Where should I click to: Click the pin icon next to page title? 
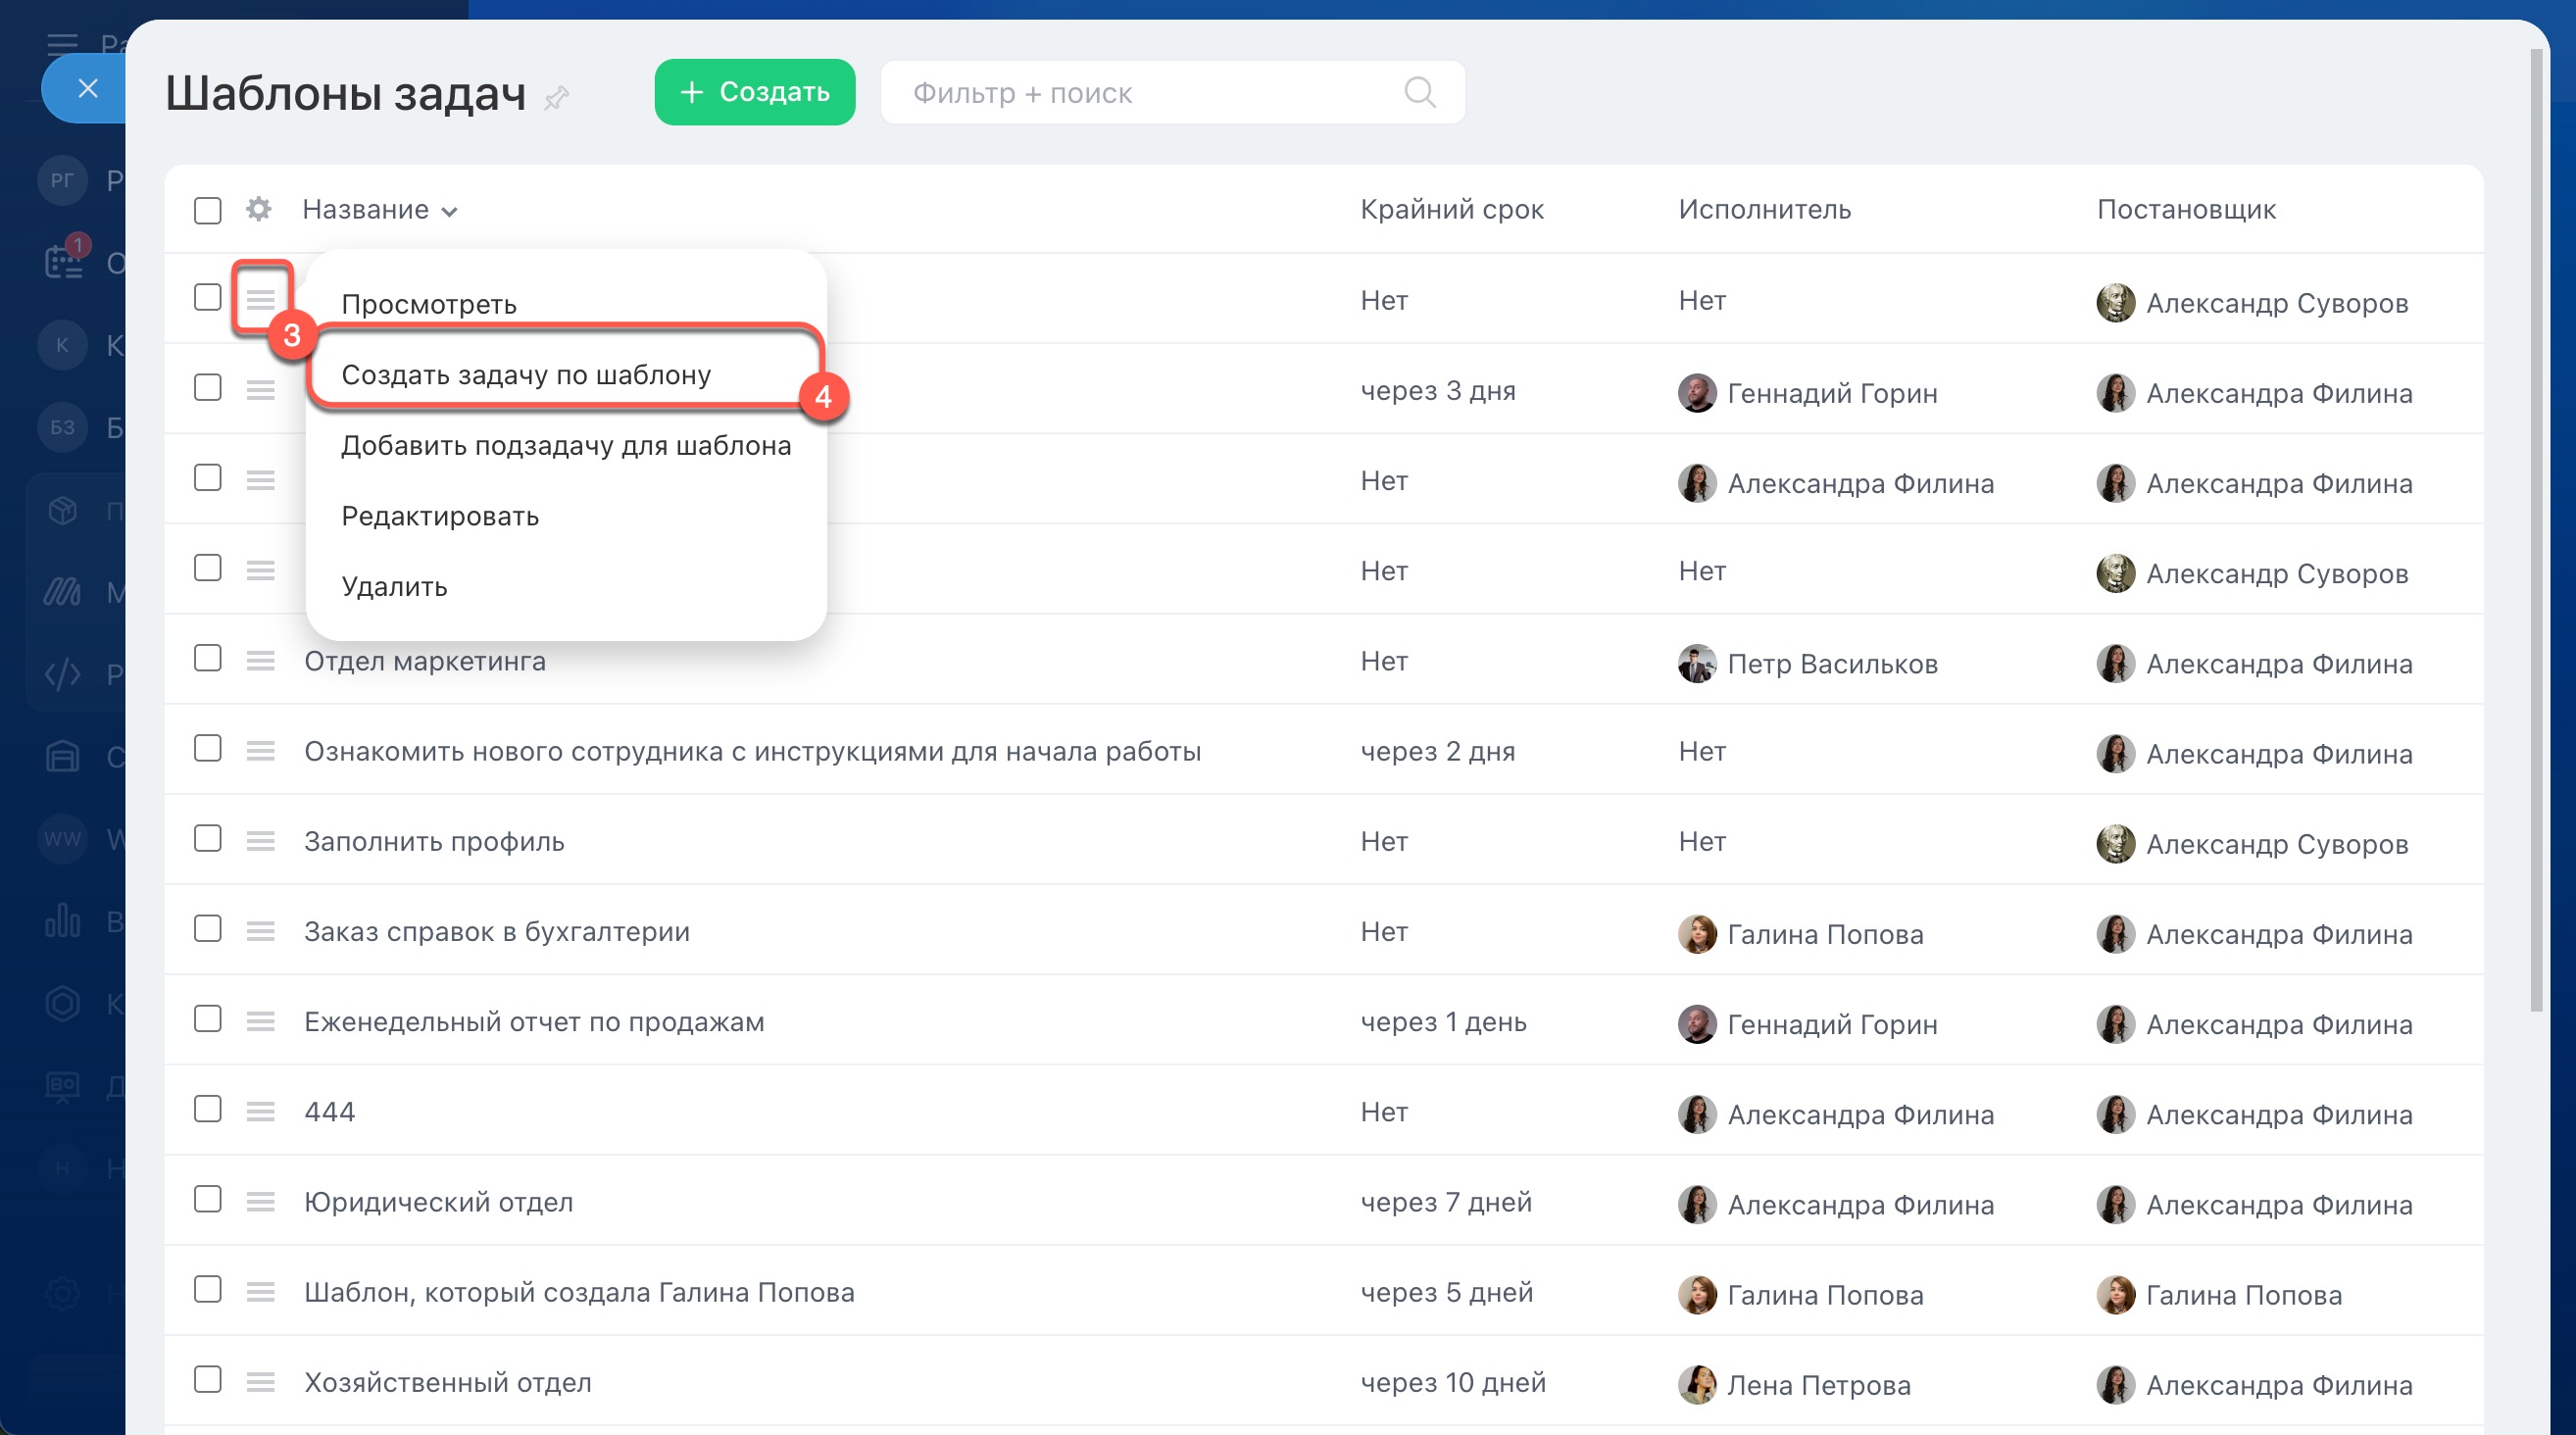pyautogui.click(x=557, y=97)
